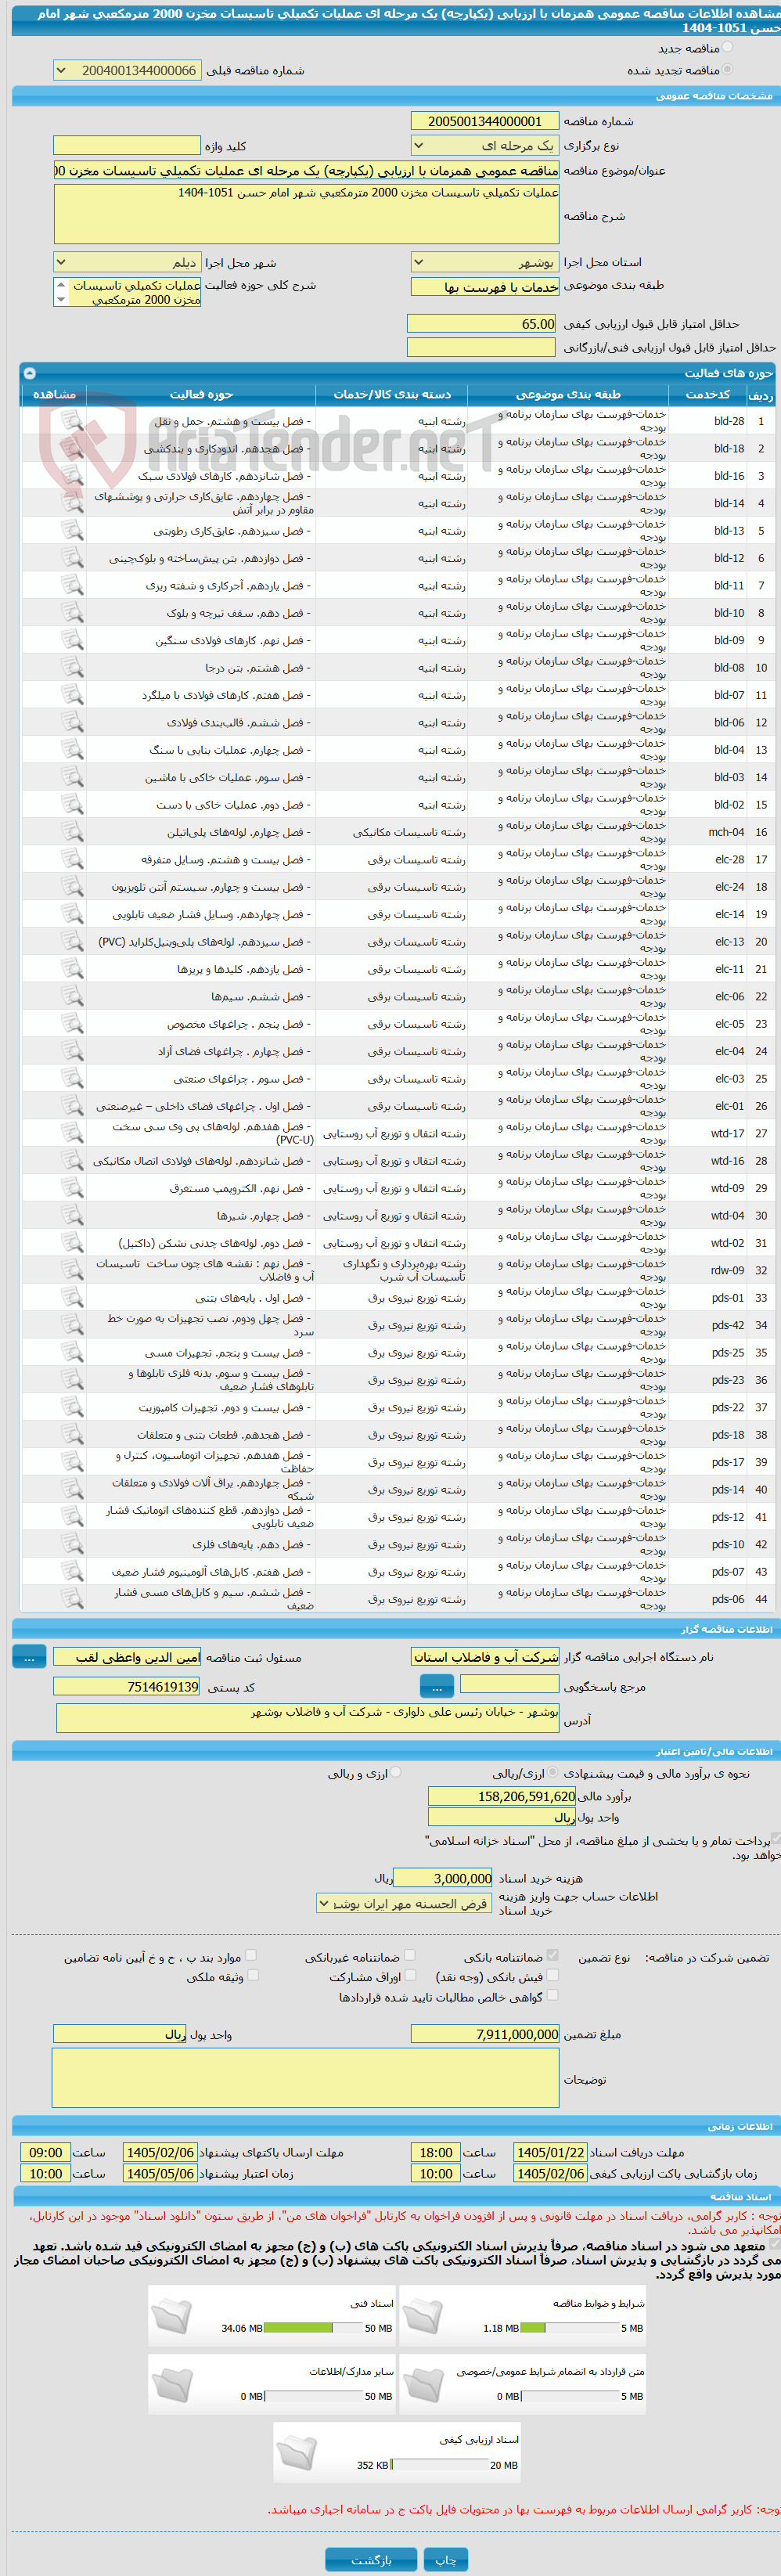781x2576 pixels.
Task: Toggle the ضمانتنامه بانکی checkbox
Action: pos(552,1955)
